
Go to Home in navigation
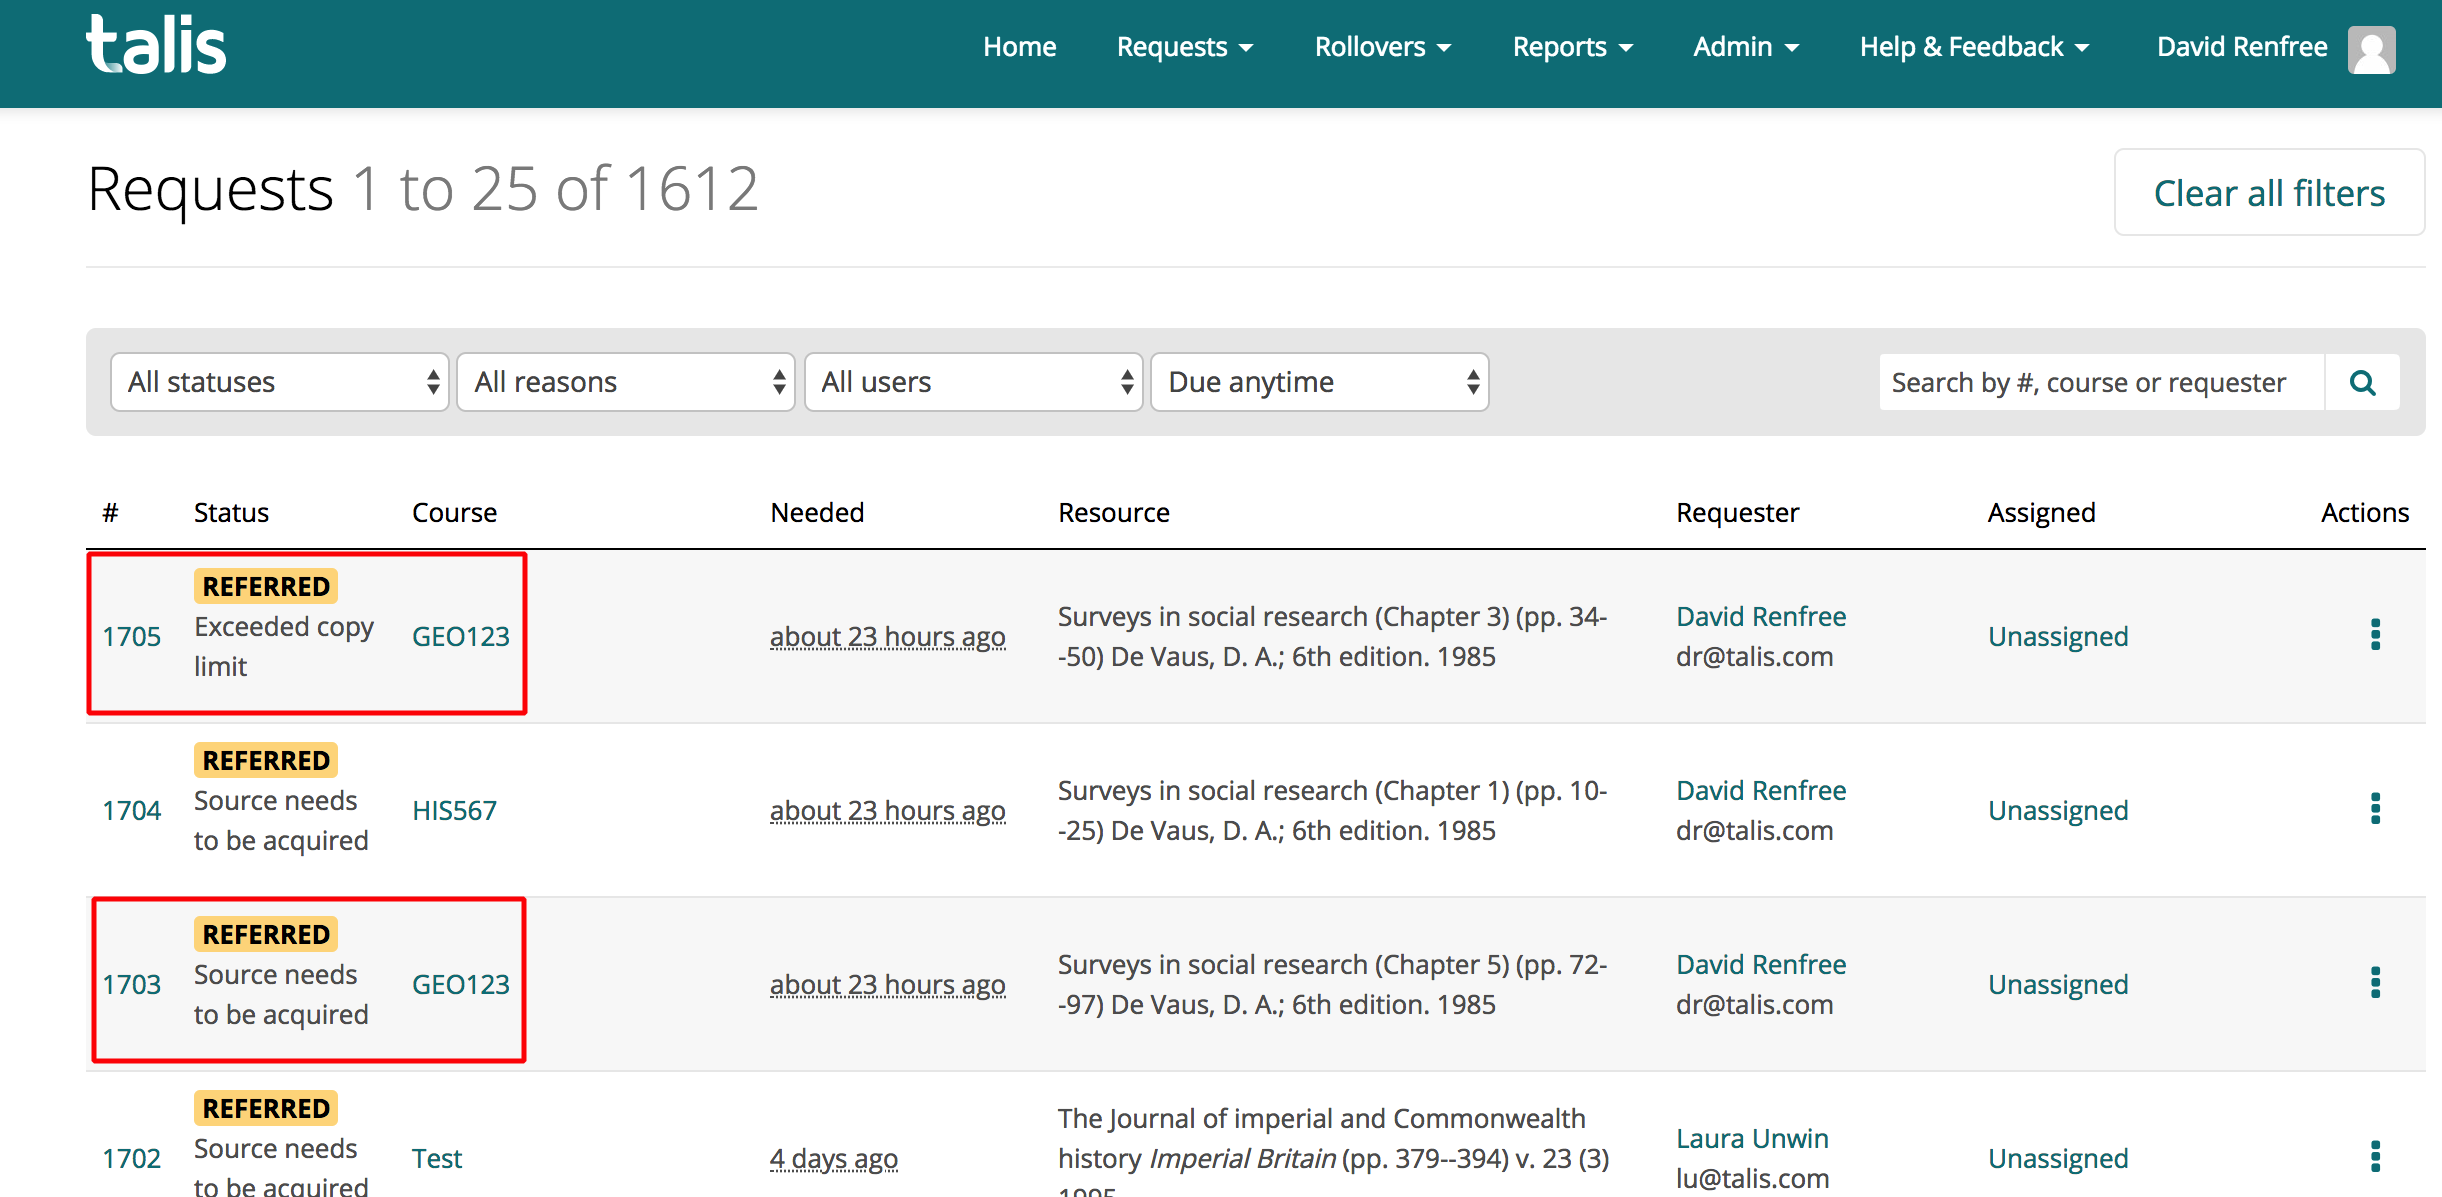point(1019,47)
